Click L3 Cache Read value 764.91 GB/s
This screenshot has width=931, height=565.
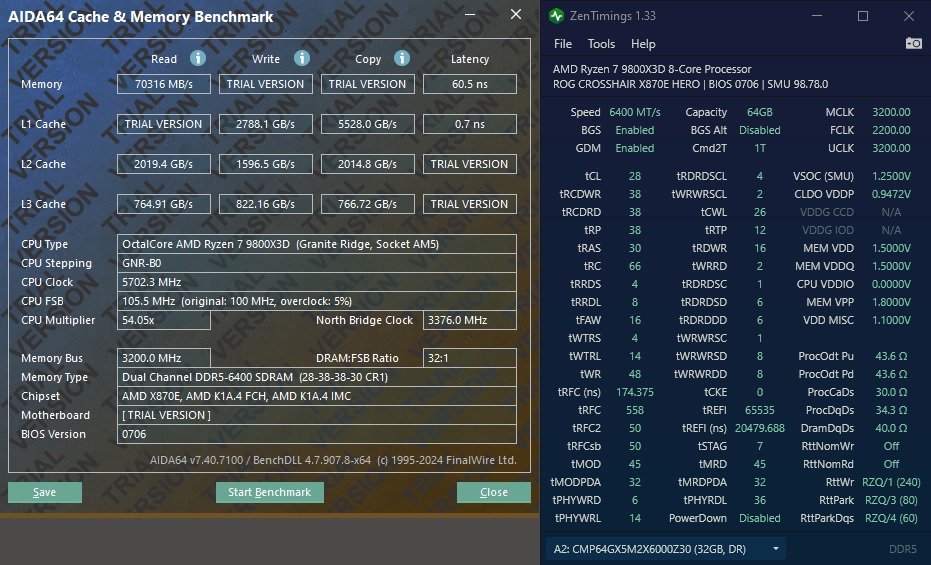tap(164, 204)
